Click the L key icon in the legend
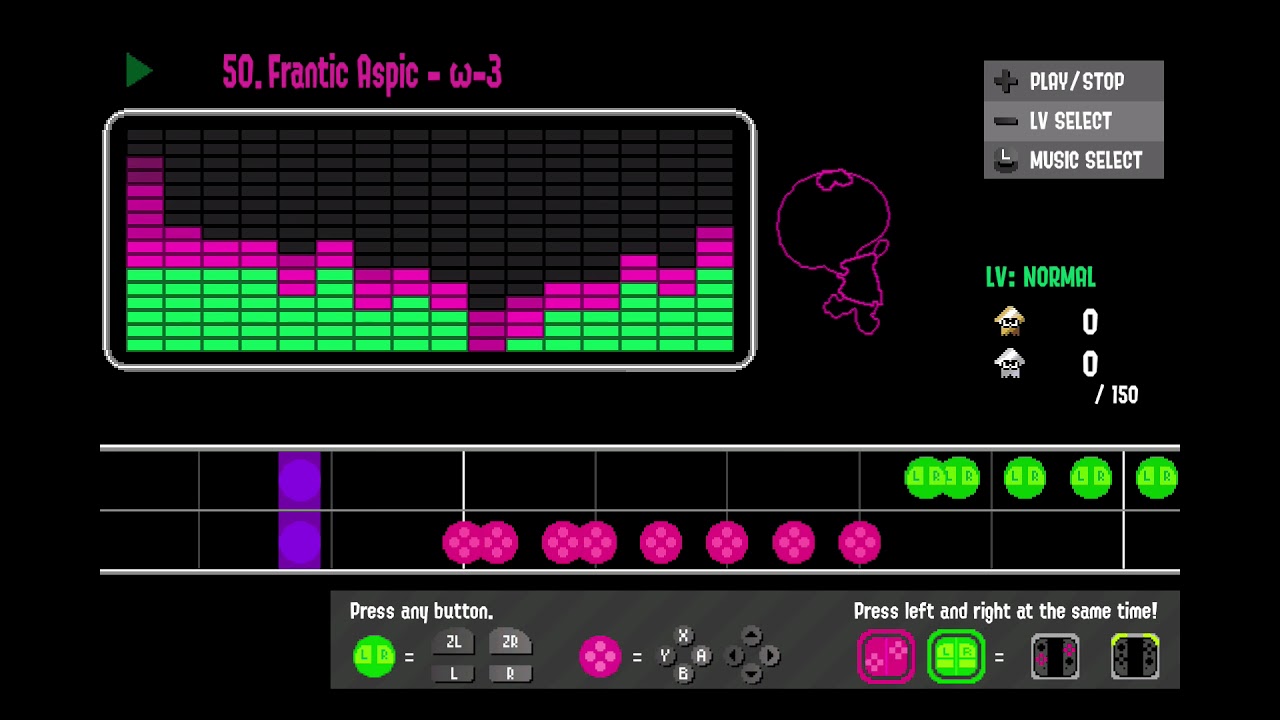The height and width of the screenshot is (720, 1280). click(453, 673)
